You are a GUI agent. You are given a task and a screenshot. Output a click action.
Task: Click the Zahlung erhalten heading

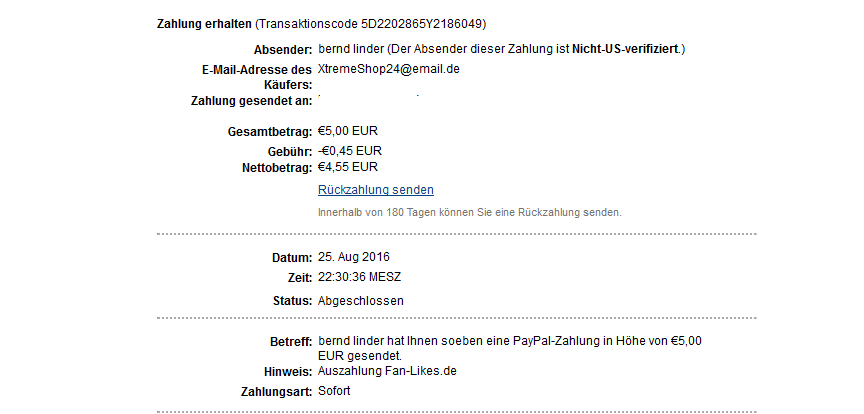pos(205,24)
